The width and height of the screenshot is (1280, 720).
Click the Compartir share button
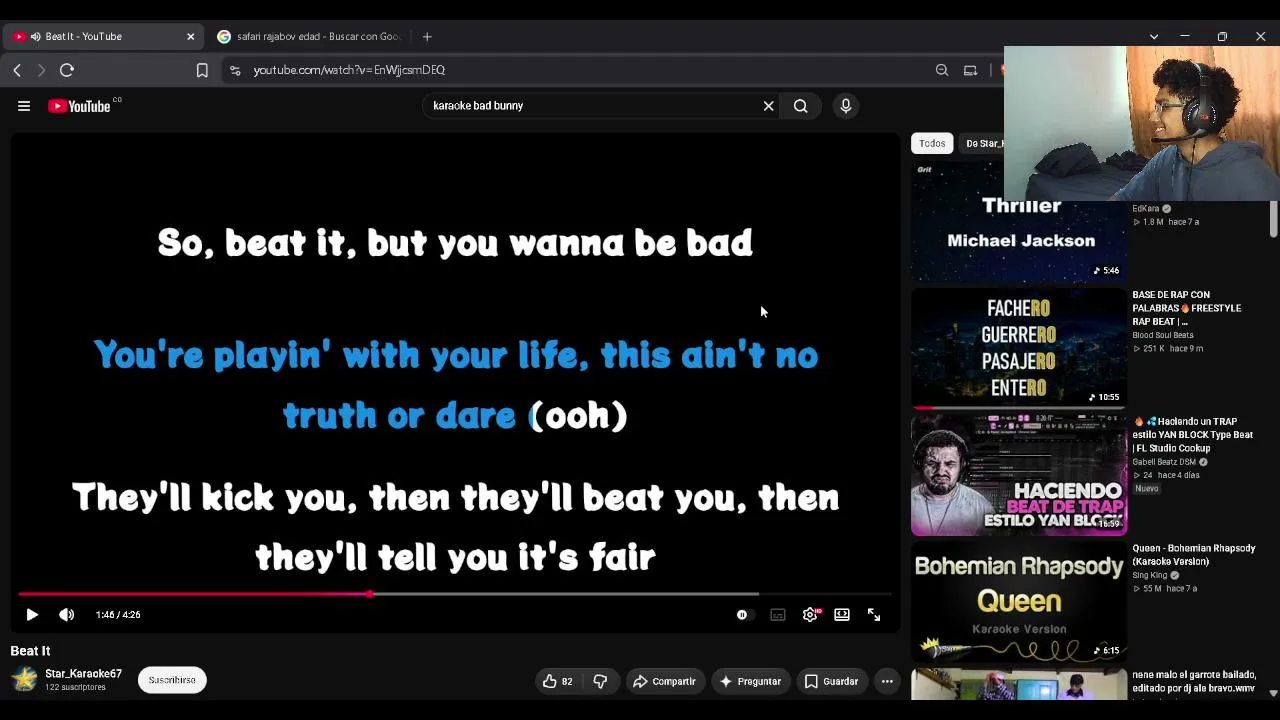(666, 682)
